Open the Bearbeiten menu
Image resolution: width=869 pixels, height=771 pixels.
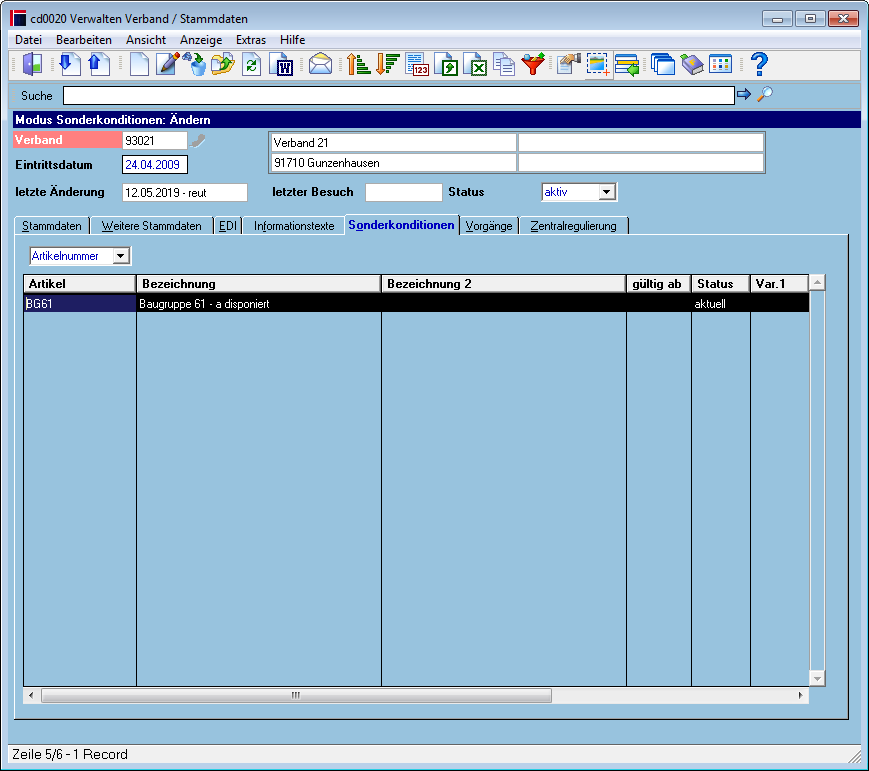(84, 40)
